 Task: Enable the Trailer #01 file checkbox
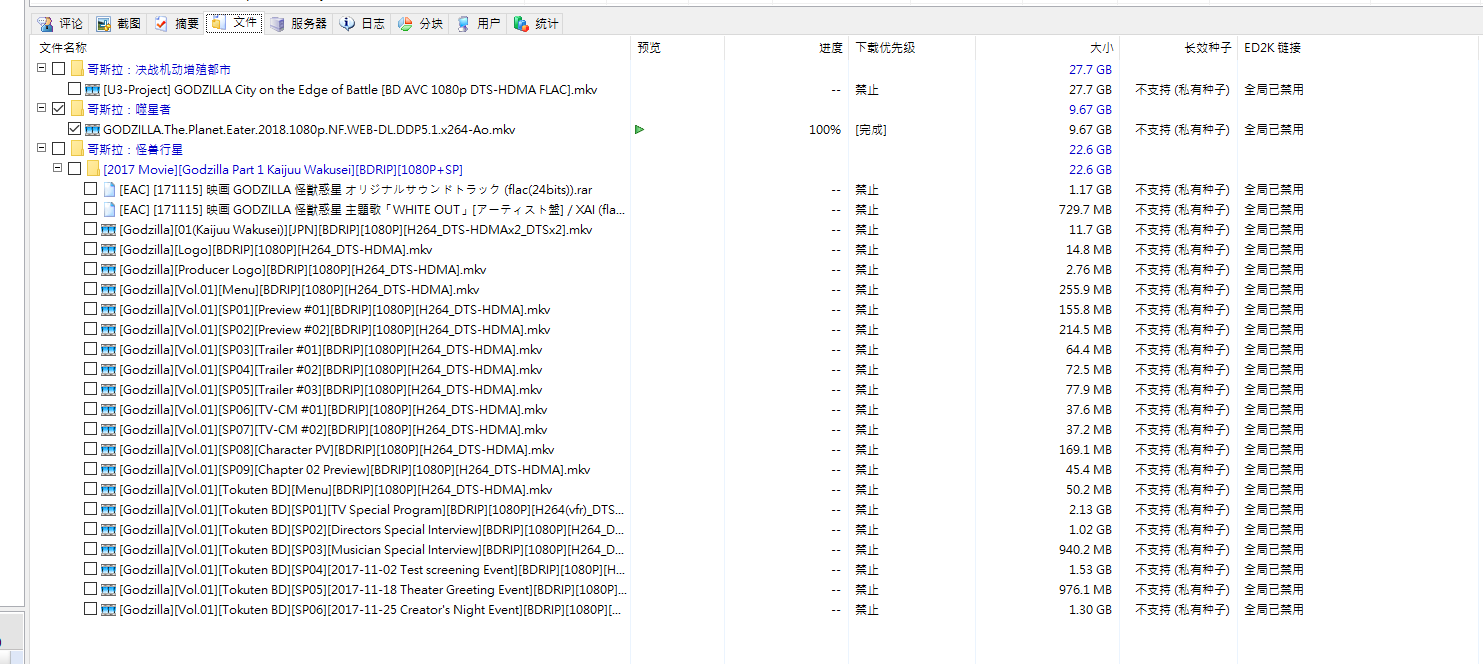pos(90,350)
